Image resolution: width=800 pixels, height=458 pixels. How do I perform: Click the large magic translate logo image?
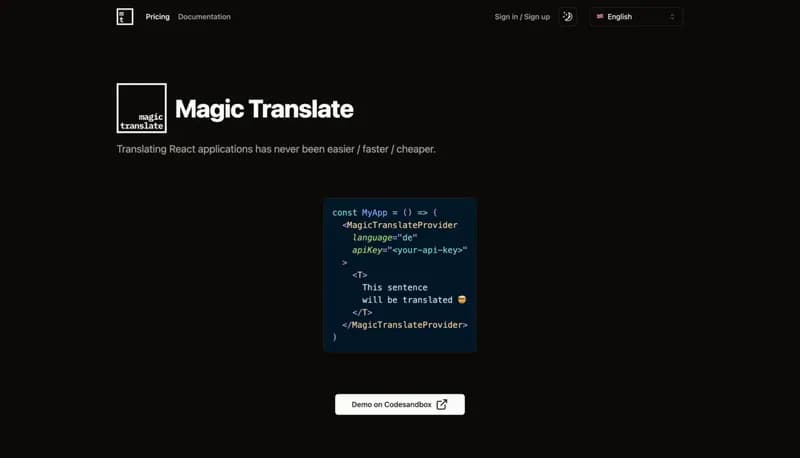pyautogui.click(x=141, y=108)
